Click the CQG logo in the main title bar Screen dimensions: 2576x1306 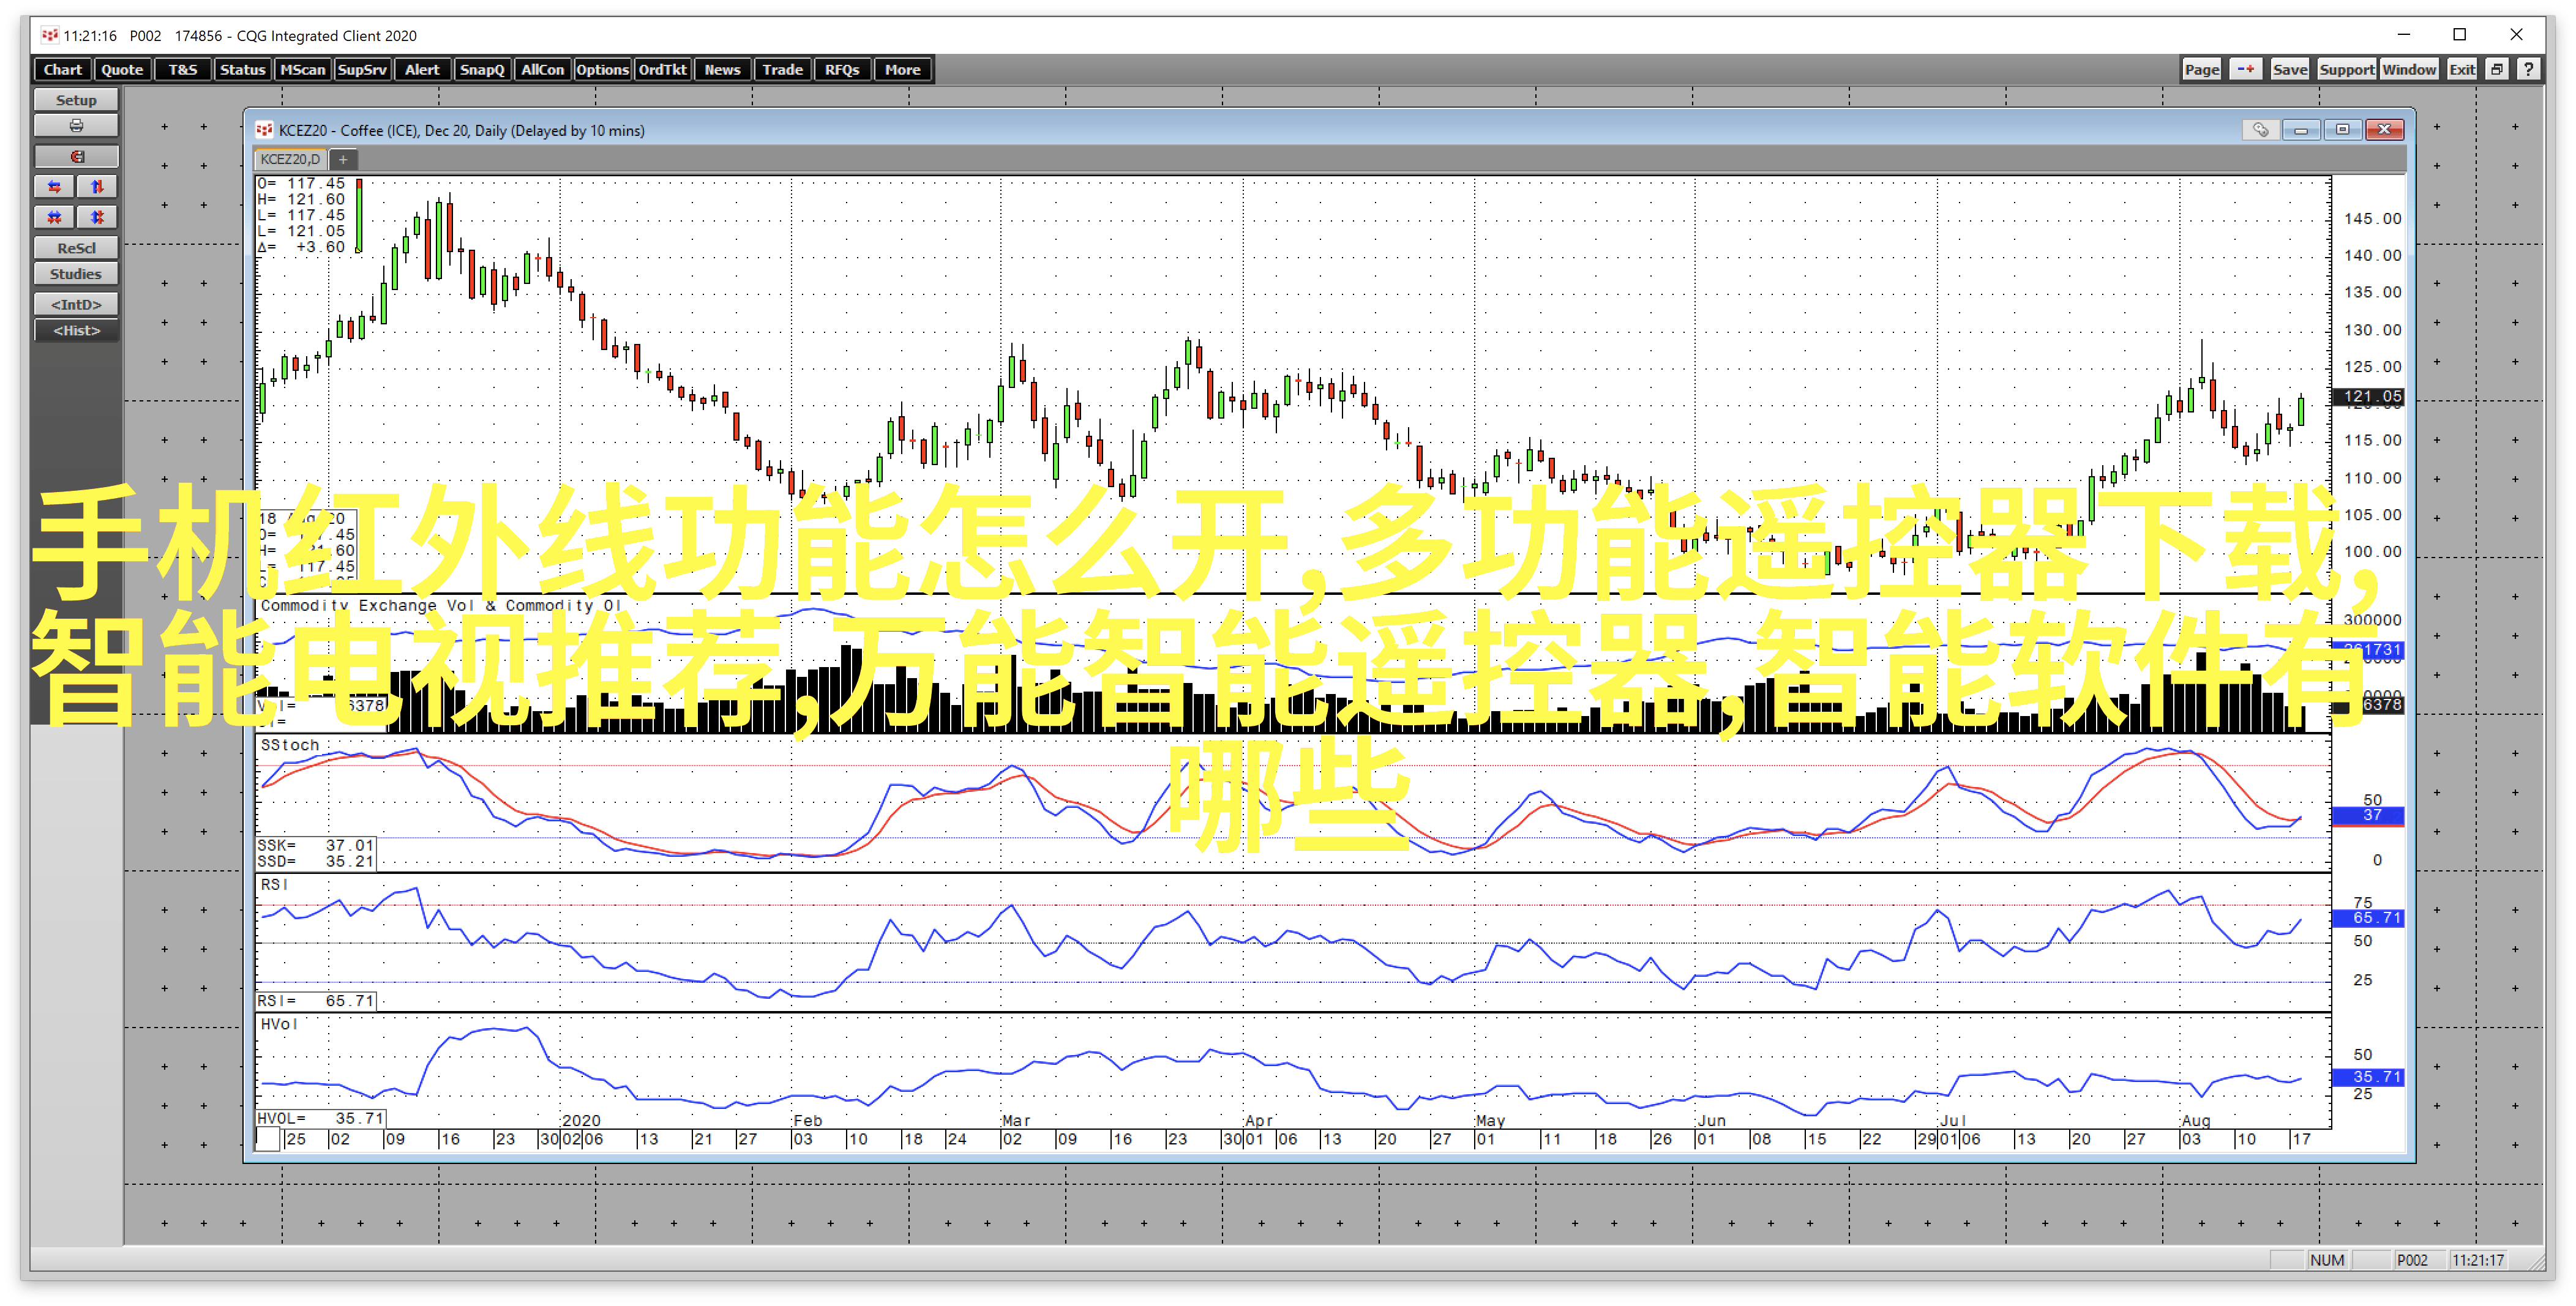(49, 35)
